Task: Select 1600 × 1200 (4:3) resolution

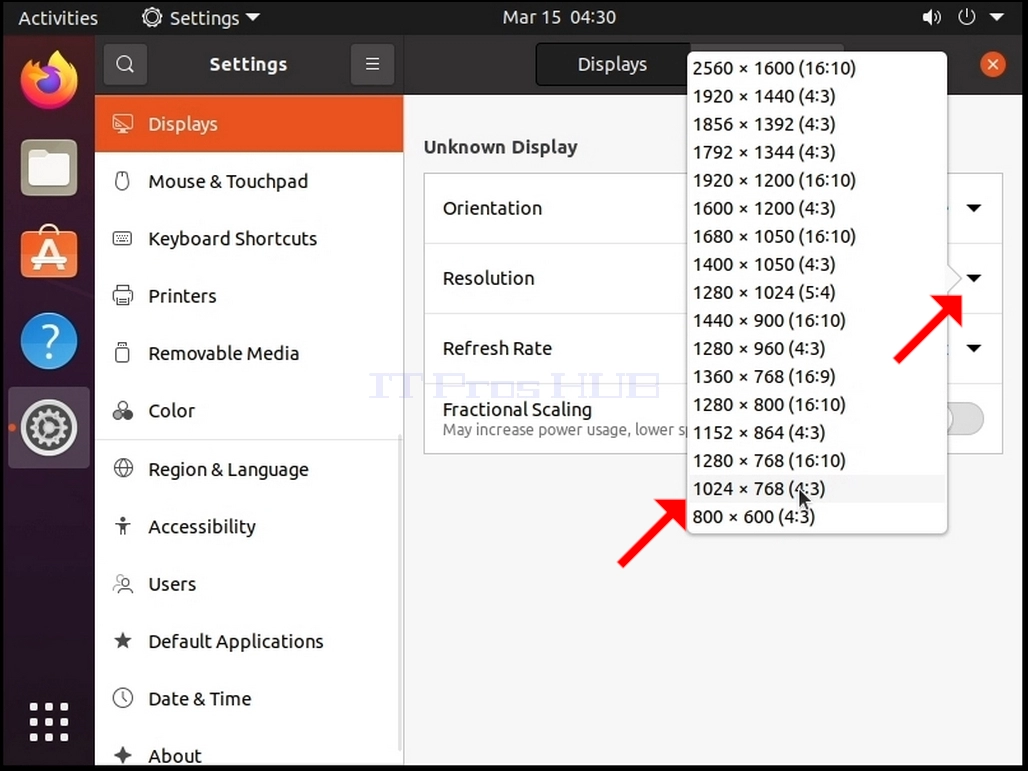Action: click(x=817, y=208)
